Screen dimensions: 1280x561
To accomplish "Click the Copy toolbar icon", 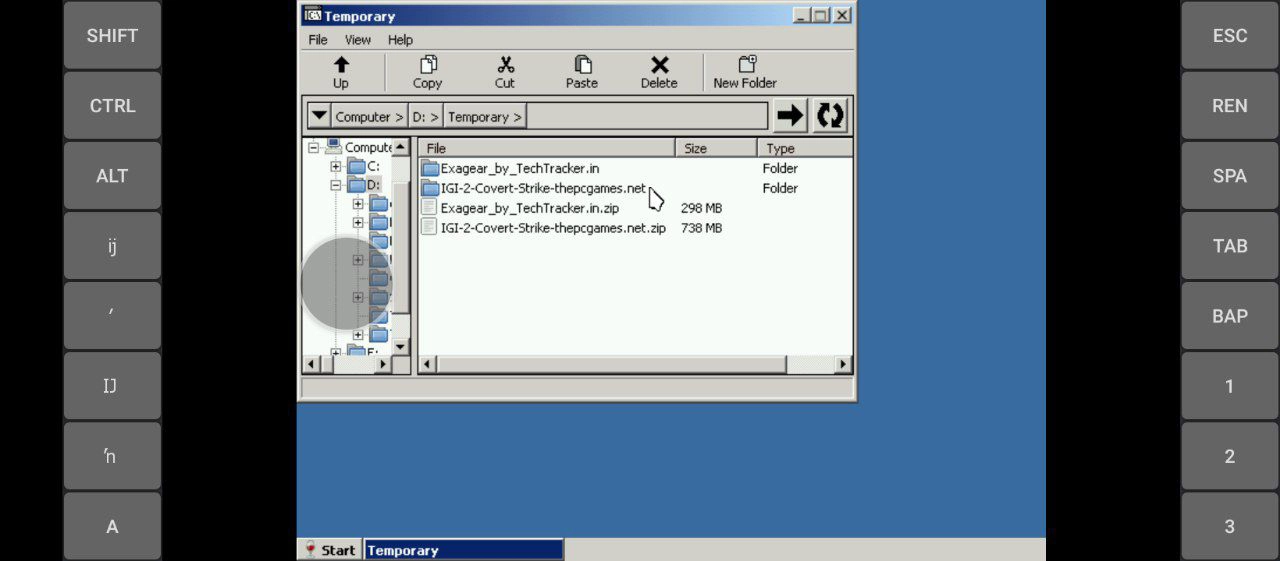I will [x=428, y=66].
